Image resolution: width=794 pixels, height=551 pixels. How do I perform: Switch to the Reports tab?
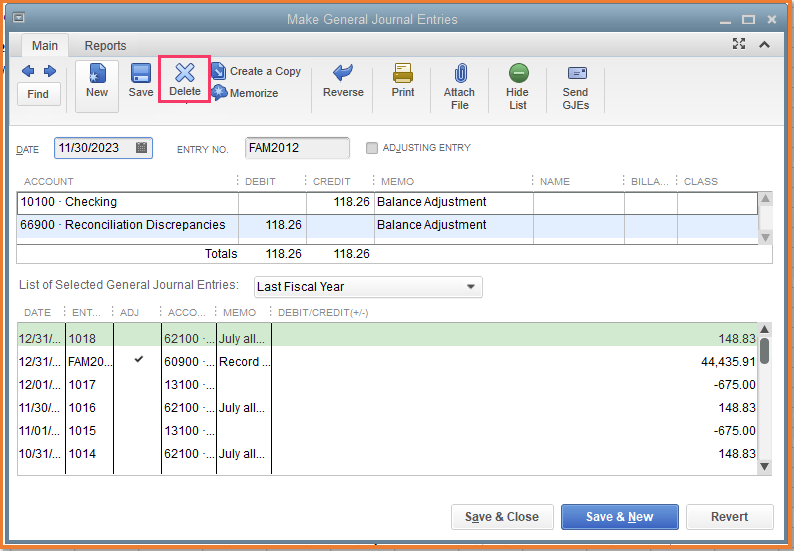(x=105, y=46)
